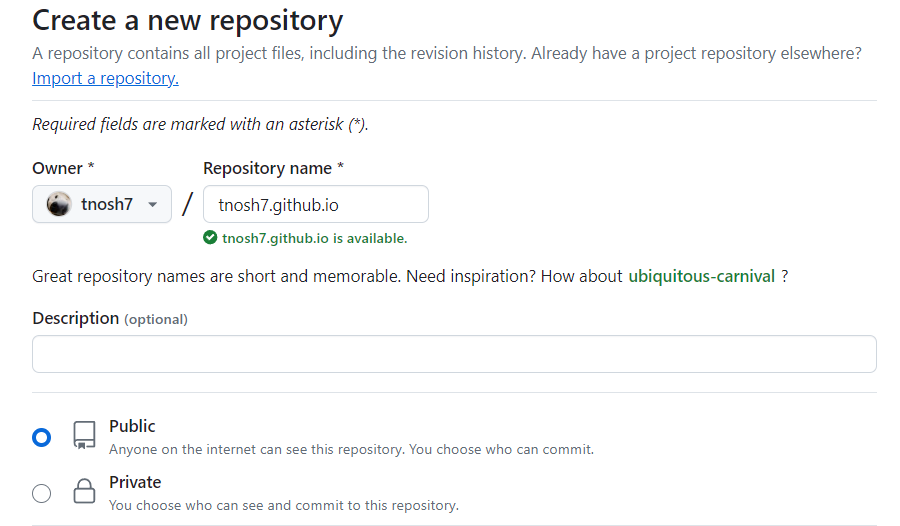
Task: Click the "tnosh7.github.io is available" message
Action: click(314, 238)
